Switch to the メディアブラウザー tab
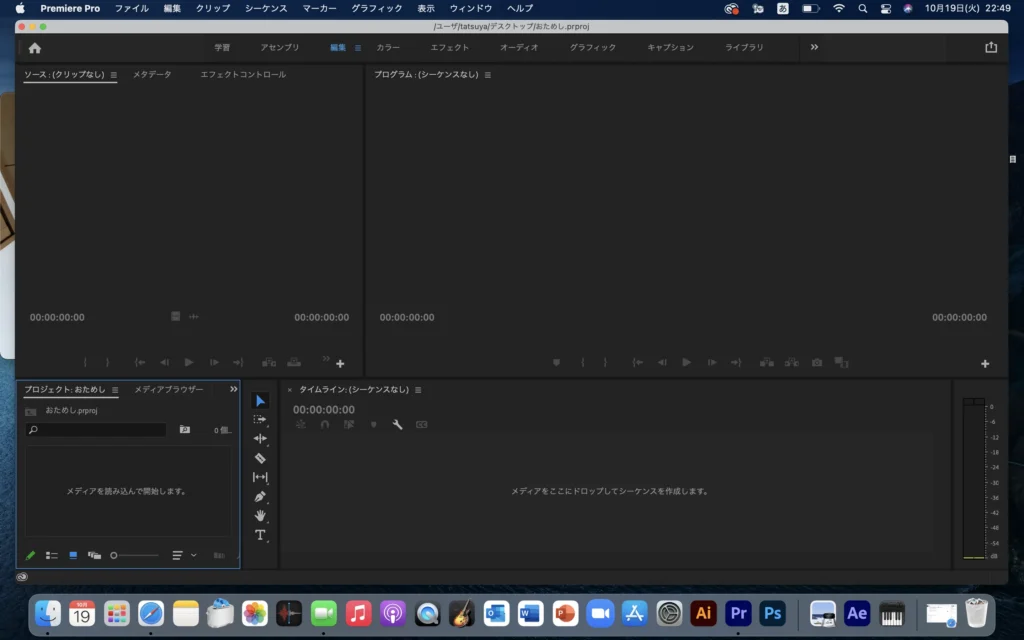 169,390
